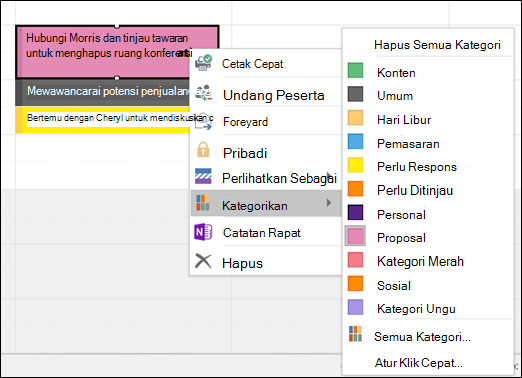
Task: Expand Perlihatkan Sebagai submenu arrow
Action: click(x=329, y=176)
